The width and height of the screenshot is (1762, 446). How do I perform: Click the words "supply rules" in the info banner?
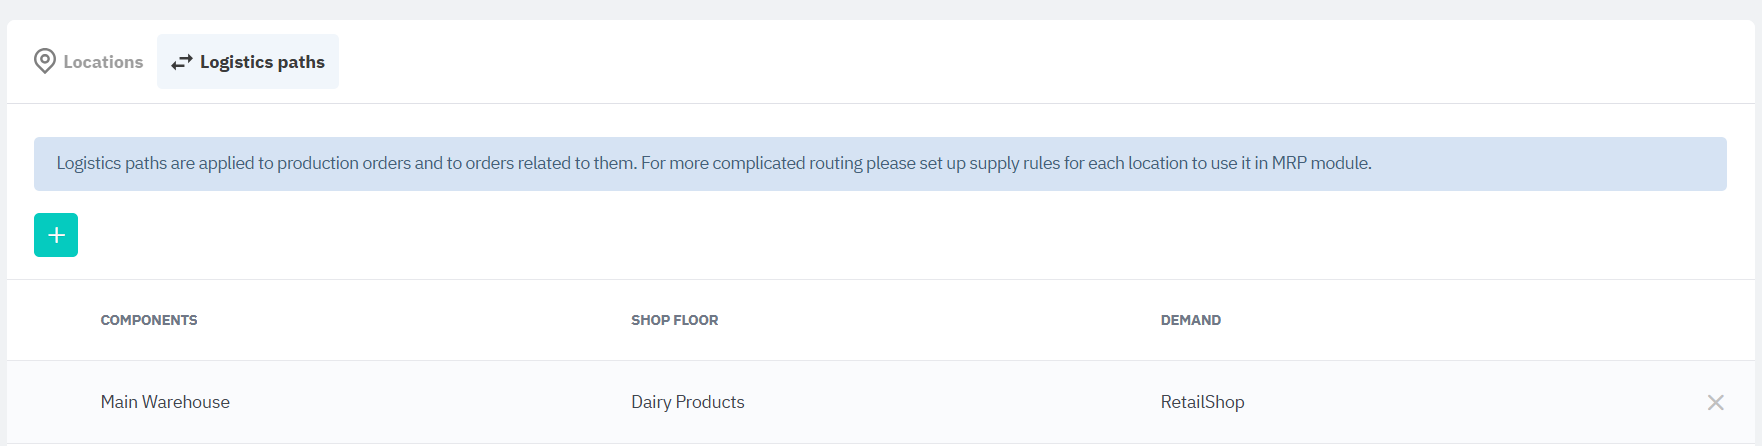(x=1014, y=163)
